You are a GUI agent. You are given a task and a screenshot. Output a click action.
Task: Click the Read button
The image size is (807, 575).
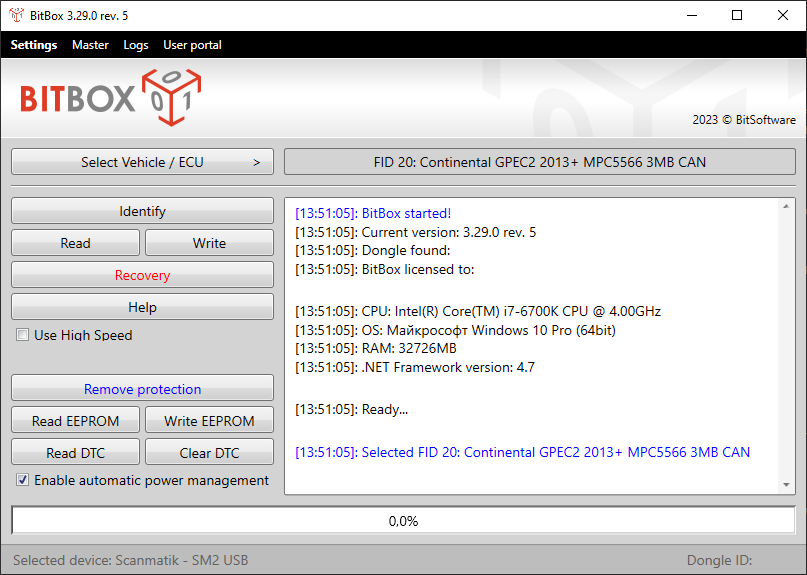(x=76, y=243)
